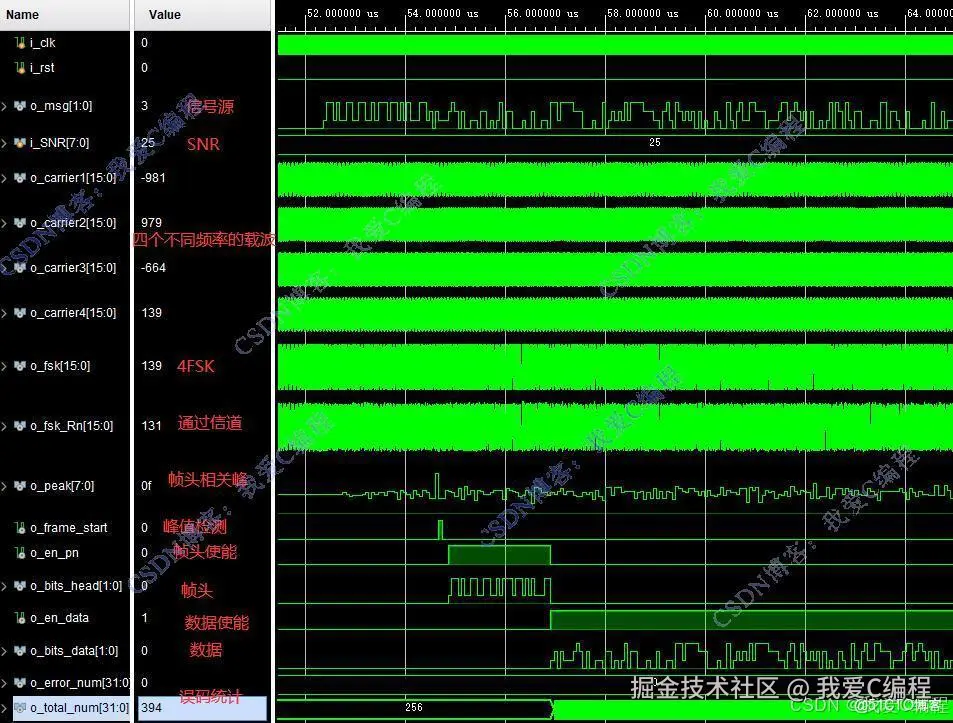
Task: Click value 979 of o_carrier2
Action: coord(151,223)
